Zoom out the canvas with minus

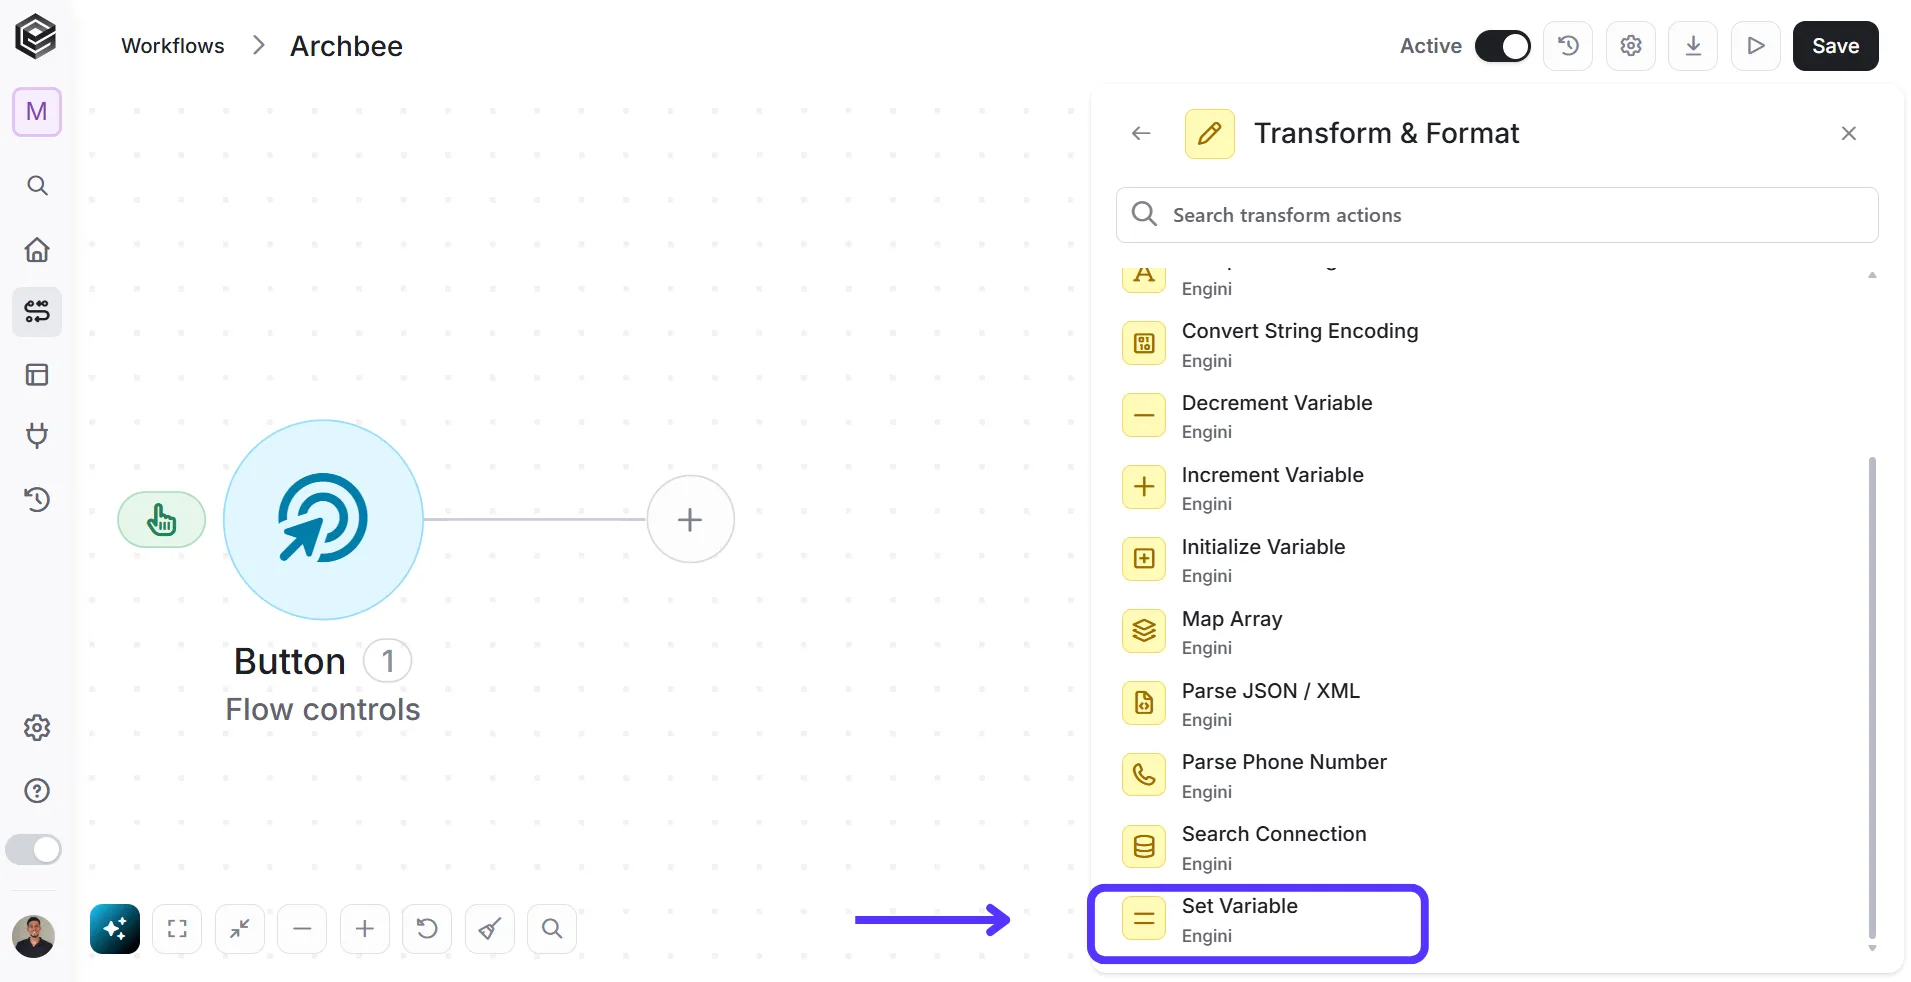coord(302,929)
